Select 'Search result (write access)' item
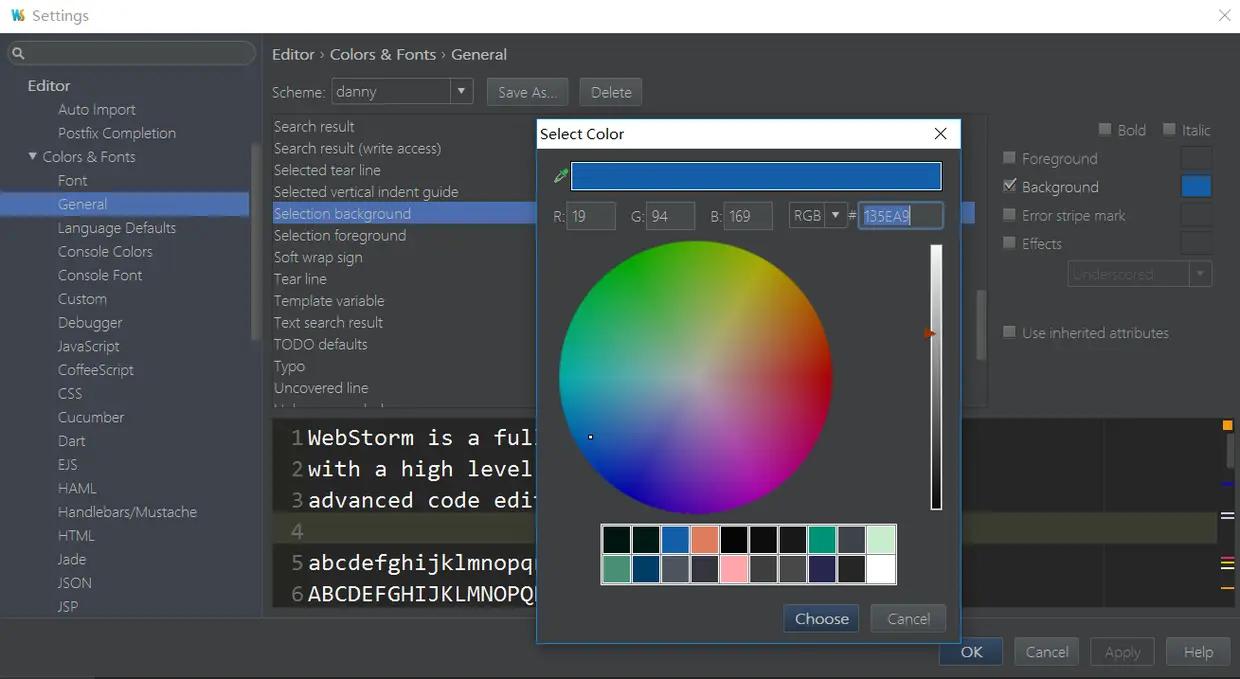The image size is (1240, 679). click(357, 148)
